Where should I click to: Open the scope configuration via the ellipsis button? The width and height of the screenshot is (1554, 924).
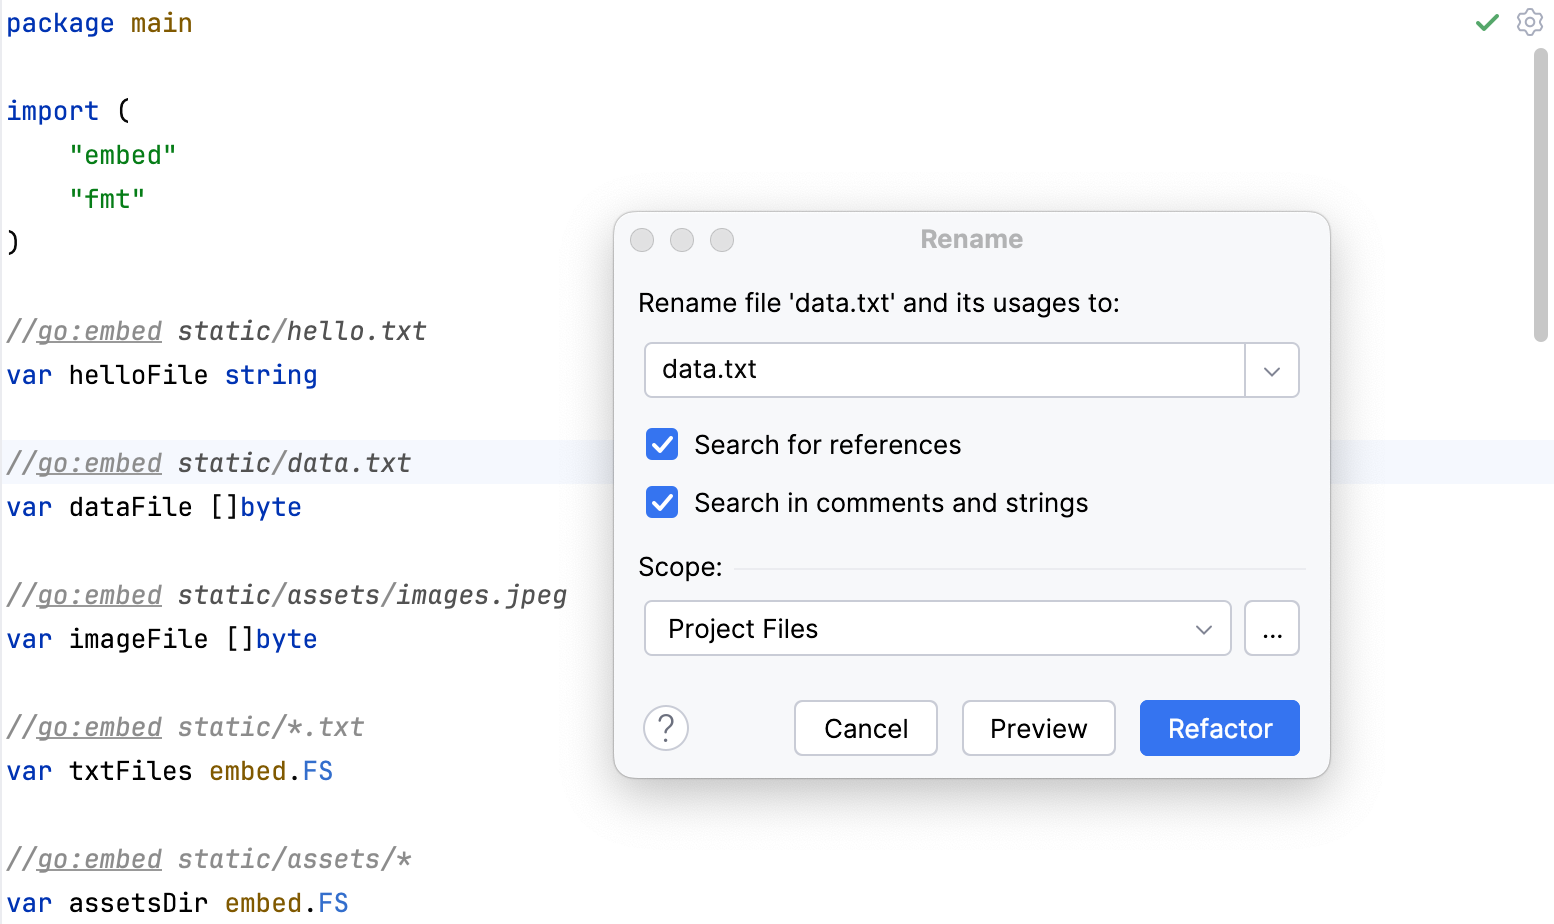(x=1271, y=628)
